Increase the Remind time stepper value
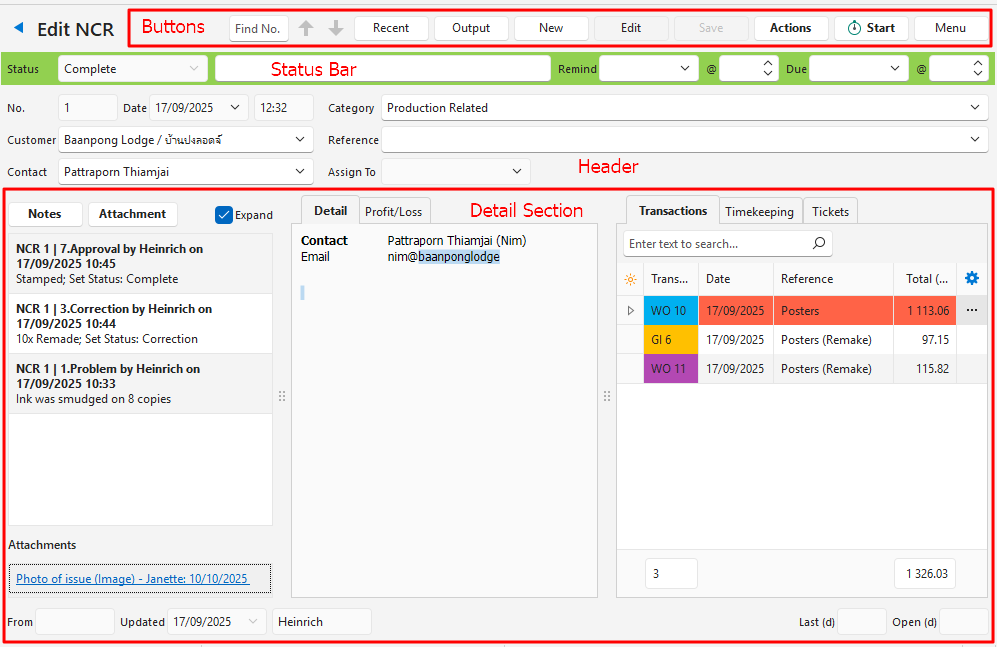The width and height of the screenshot is (997, 647). 768,64
